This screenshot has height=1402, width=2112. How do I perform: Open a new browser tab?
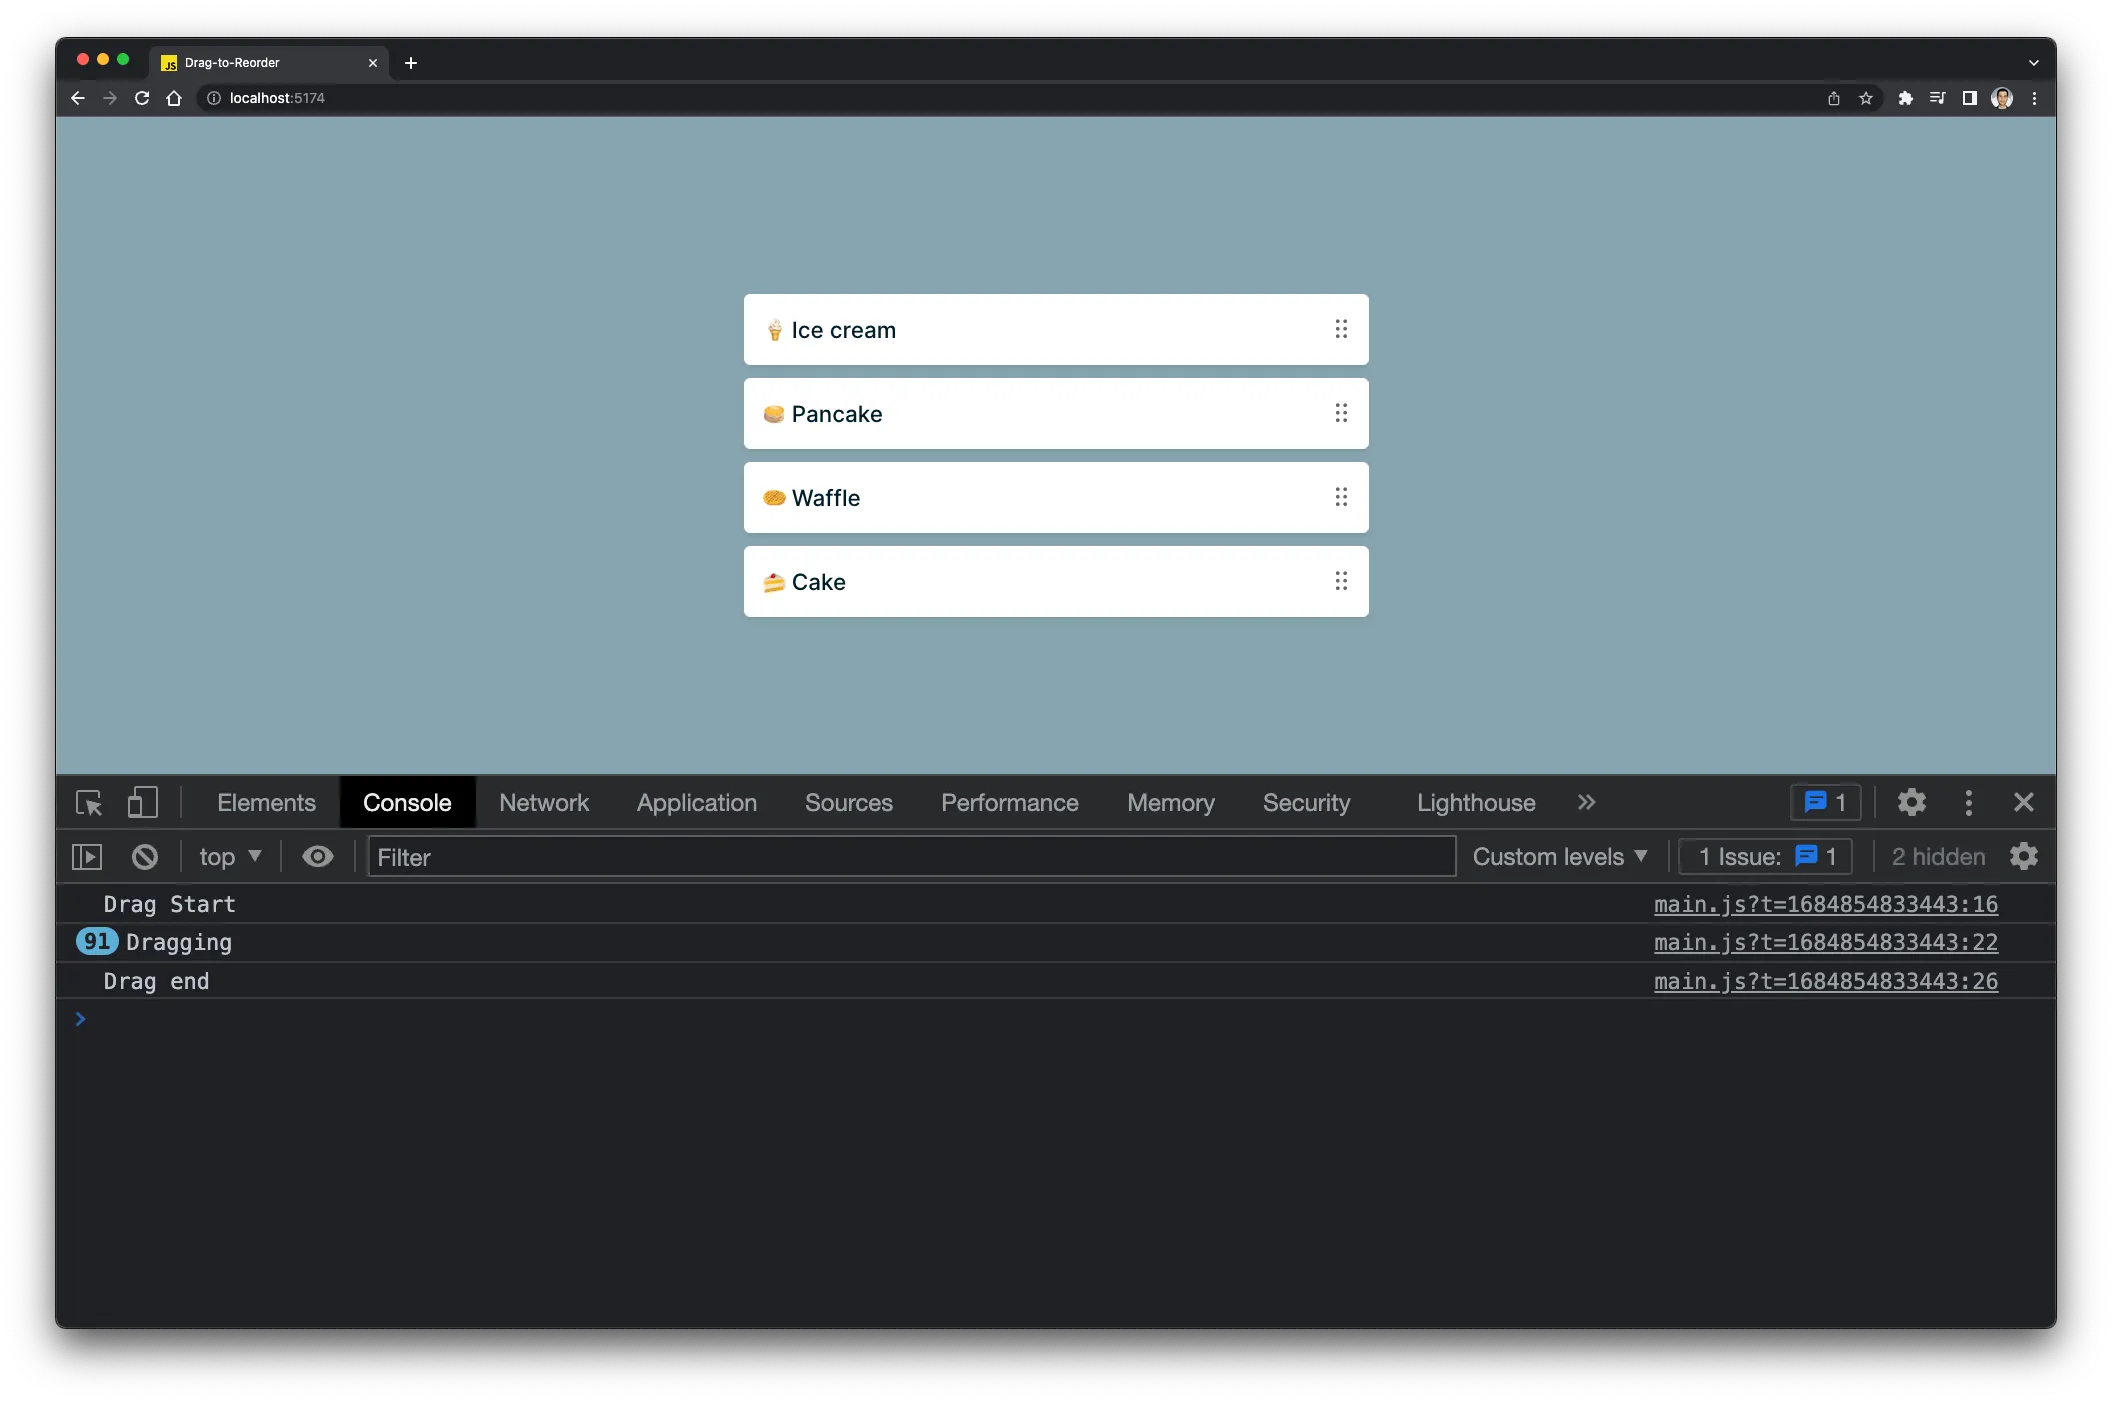click(411, 63)
